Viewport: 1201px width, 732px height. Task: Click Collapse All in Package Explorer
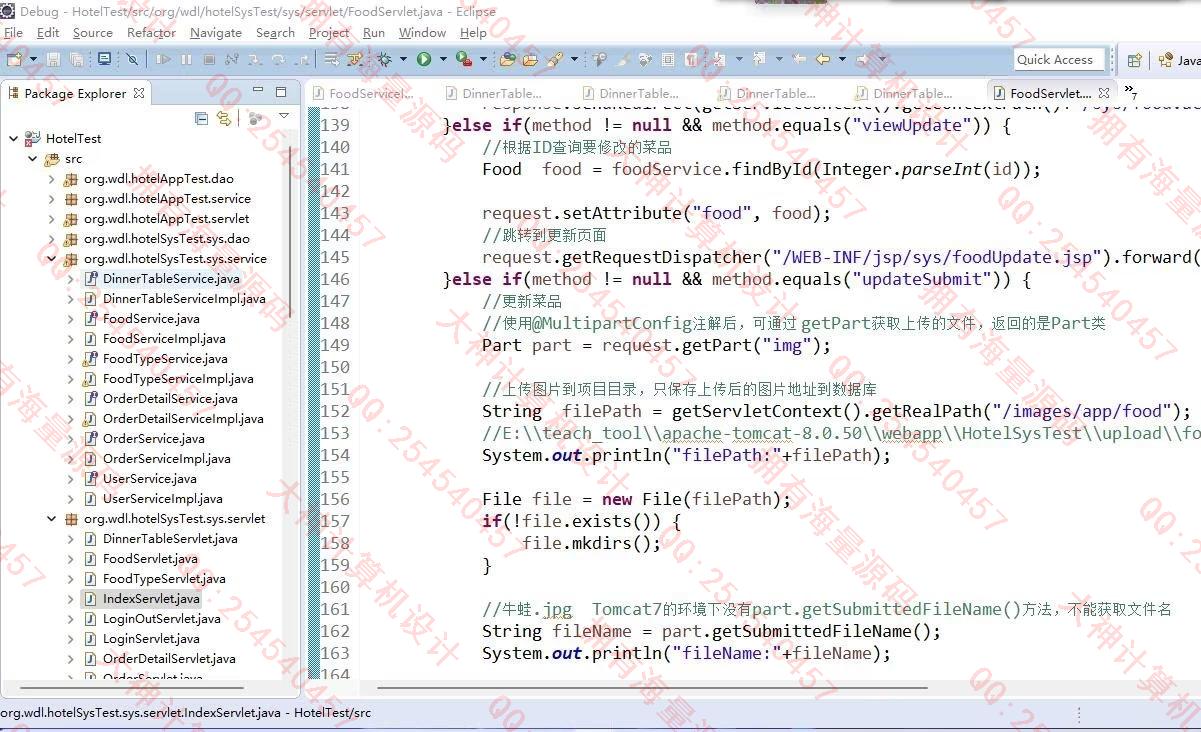pos(202,118)
